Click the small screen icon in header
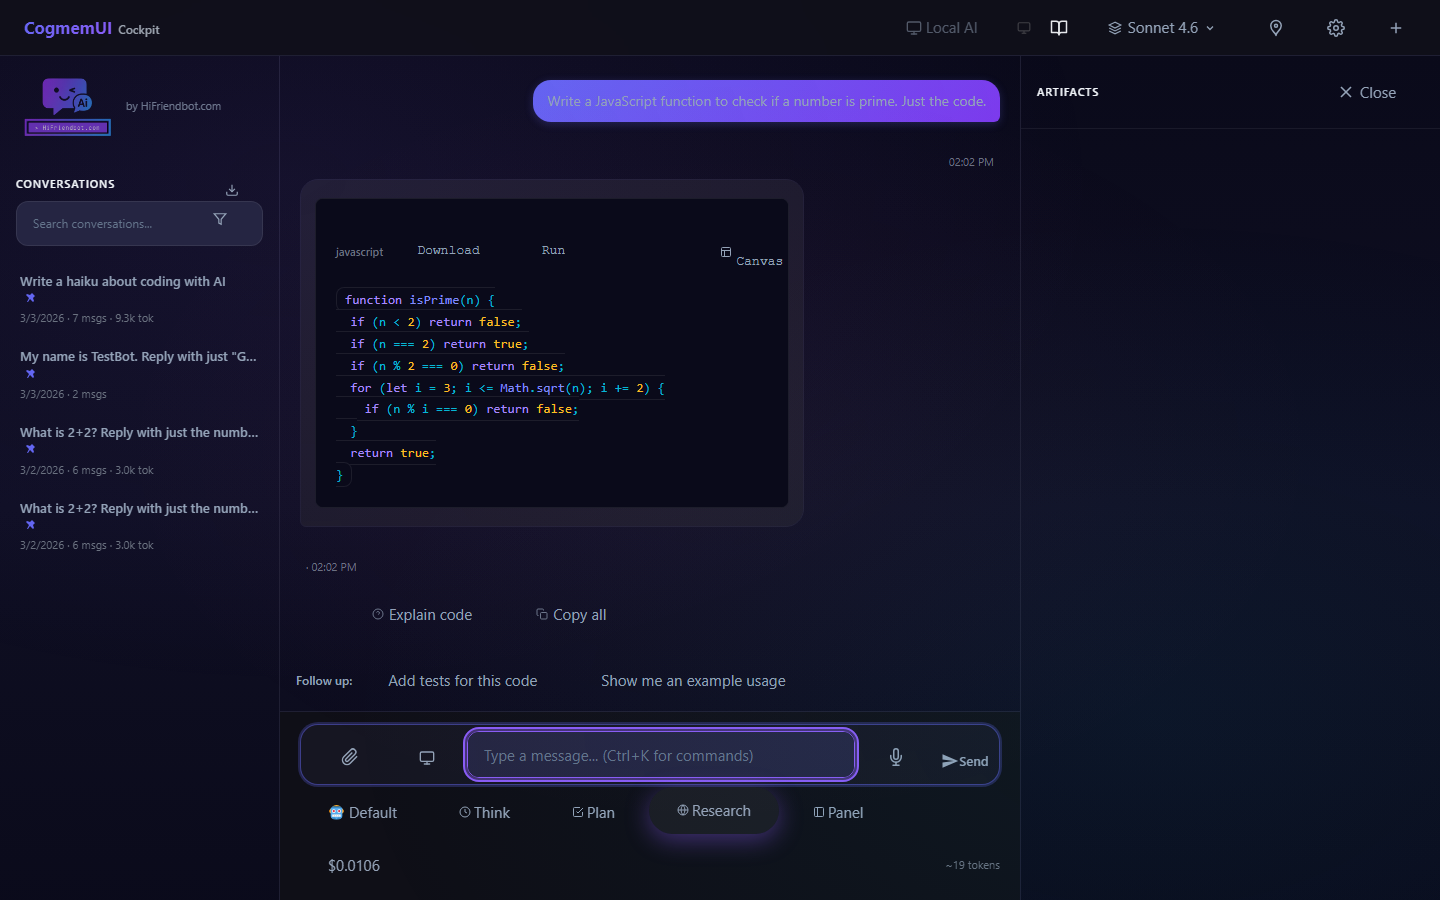 click(1024, 28)
